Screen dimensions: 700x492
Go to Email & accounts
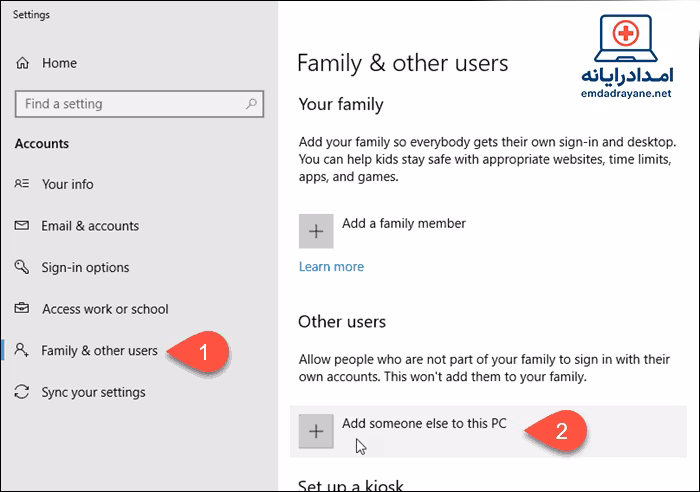click(90, 226)
